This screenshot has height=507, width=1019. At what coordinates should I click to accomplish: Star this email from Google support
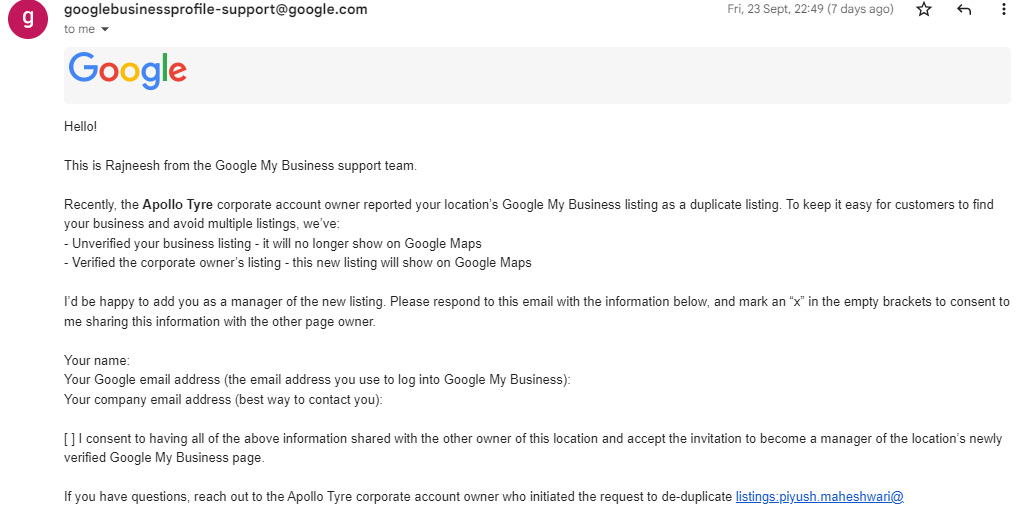(x=923, y=10)
